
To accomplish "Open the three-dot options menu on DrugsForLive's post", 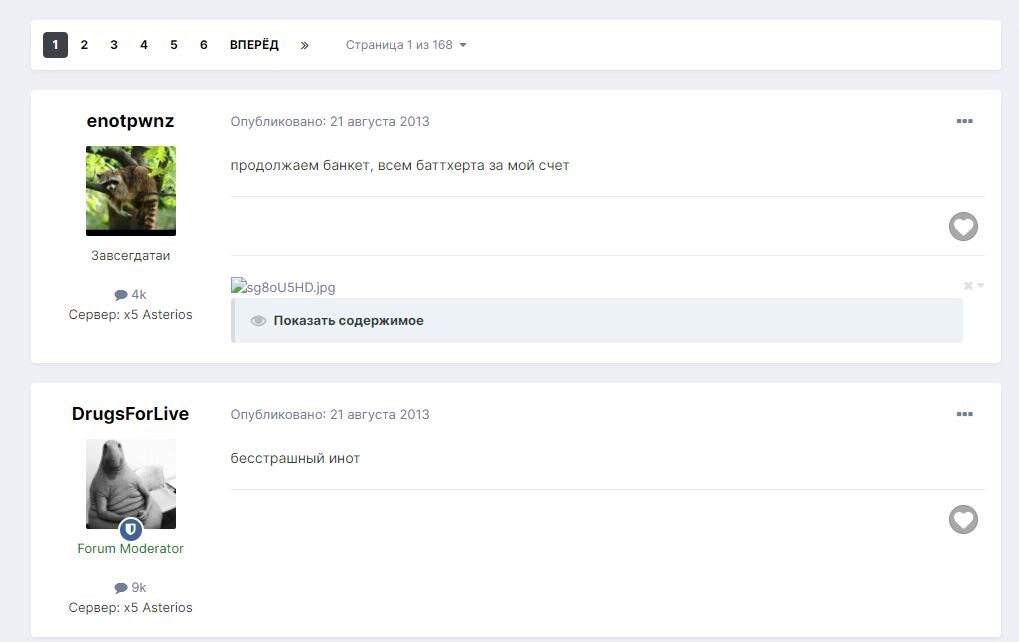I will point(964,414).
